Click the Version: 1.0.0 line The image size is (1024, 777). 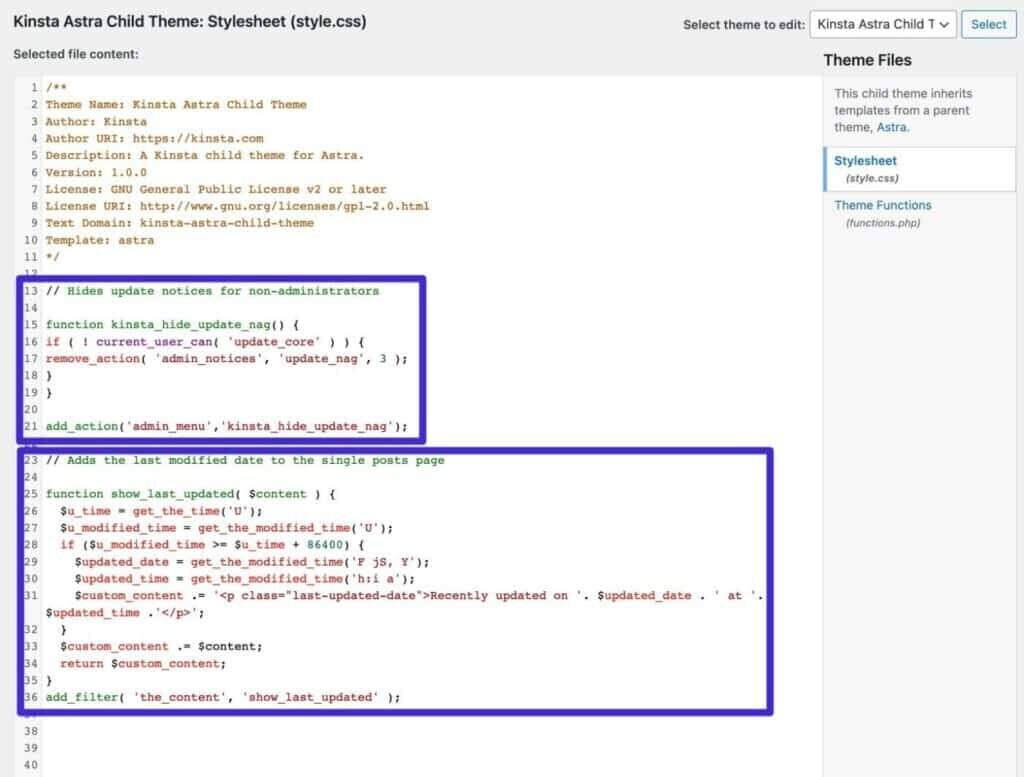[x=96, y=172]
